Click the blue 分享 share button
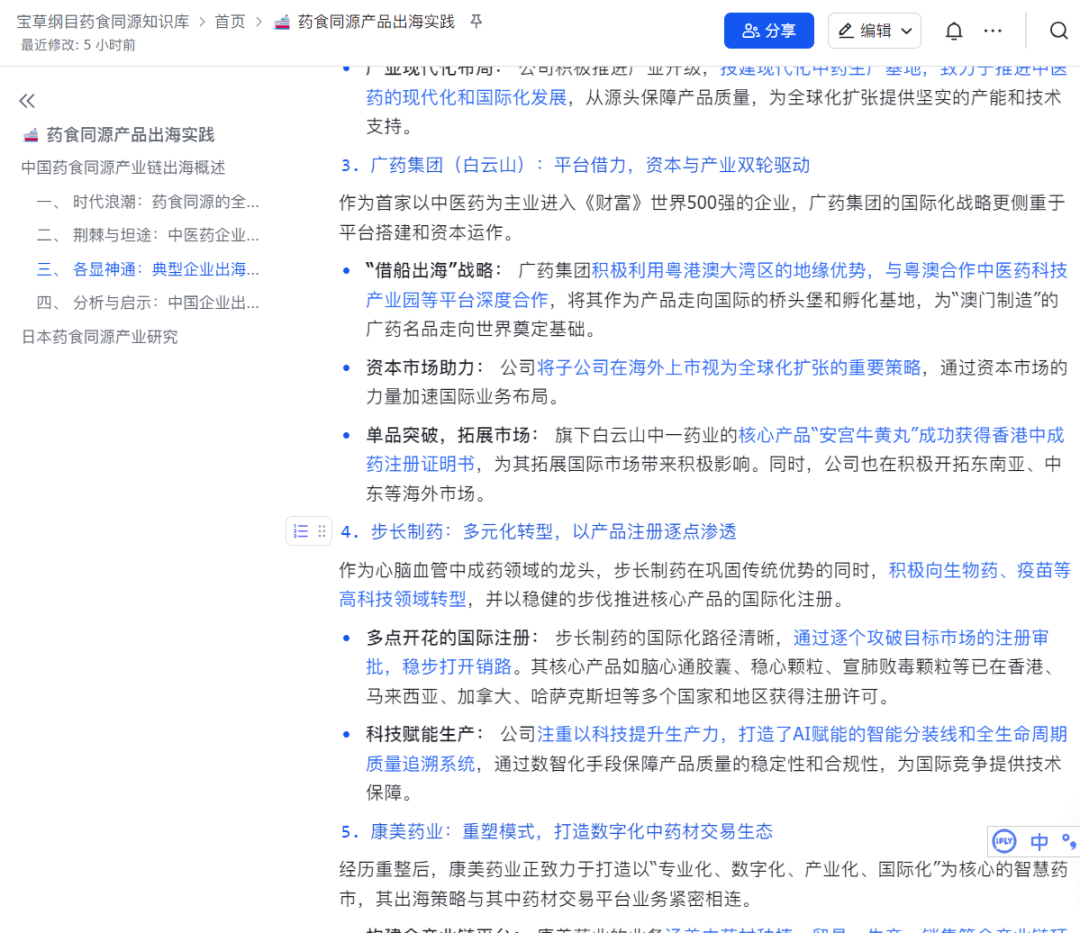1080x933 pixels. [x=768, y=31]
